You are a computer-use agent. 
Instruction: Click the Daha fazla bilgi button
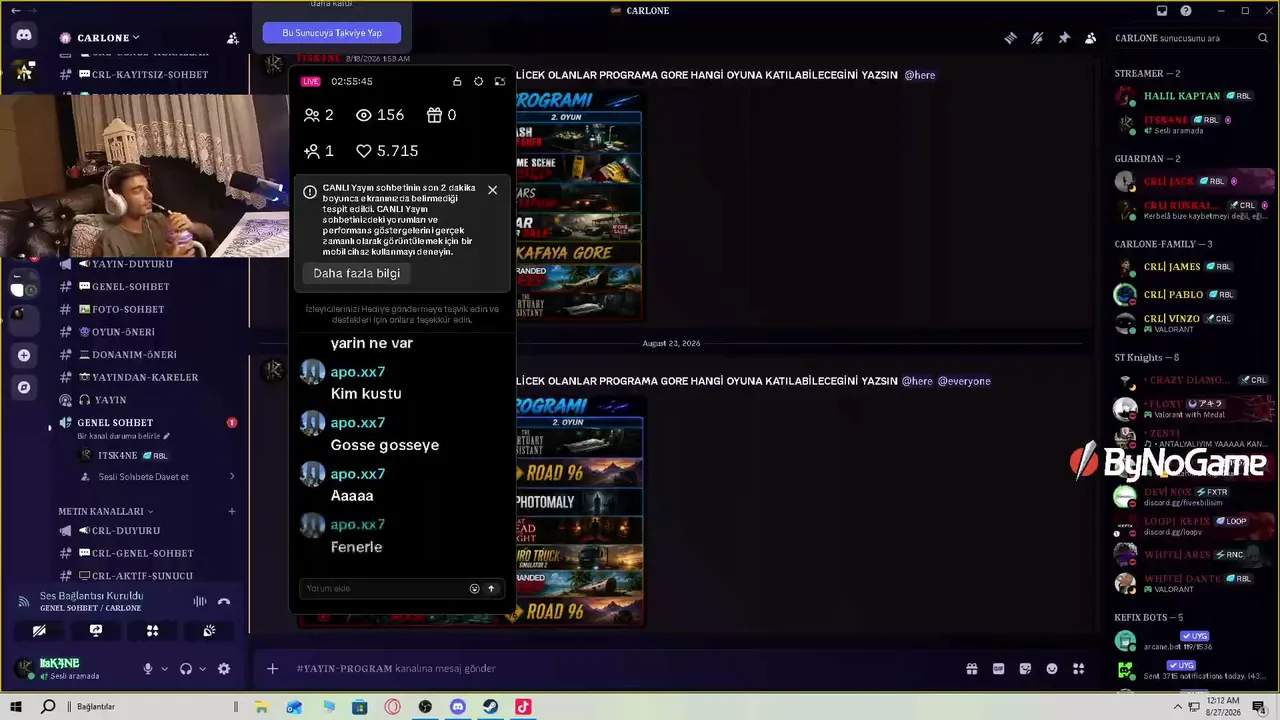point(357,273)
